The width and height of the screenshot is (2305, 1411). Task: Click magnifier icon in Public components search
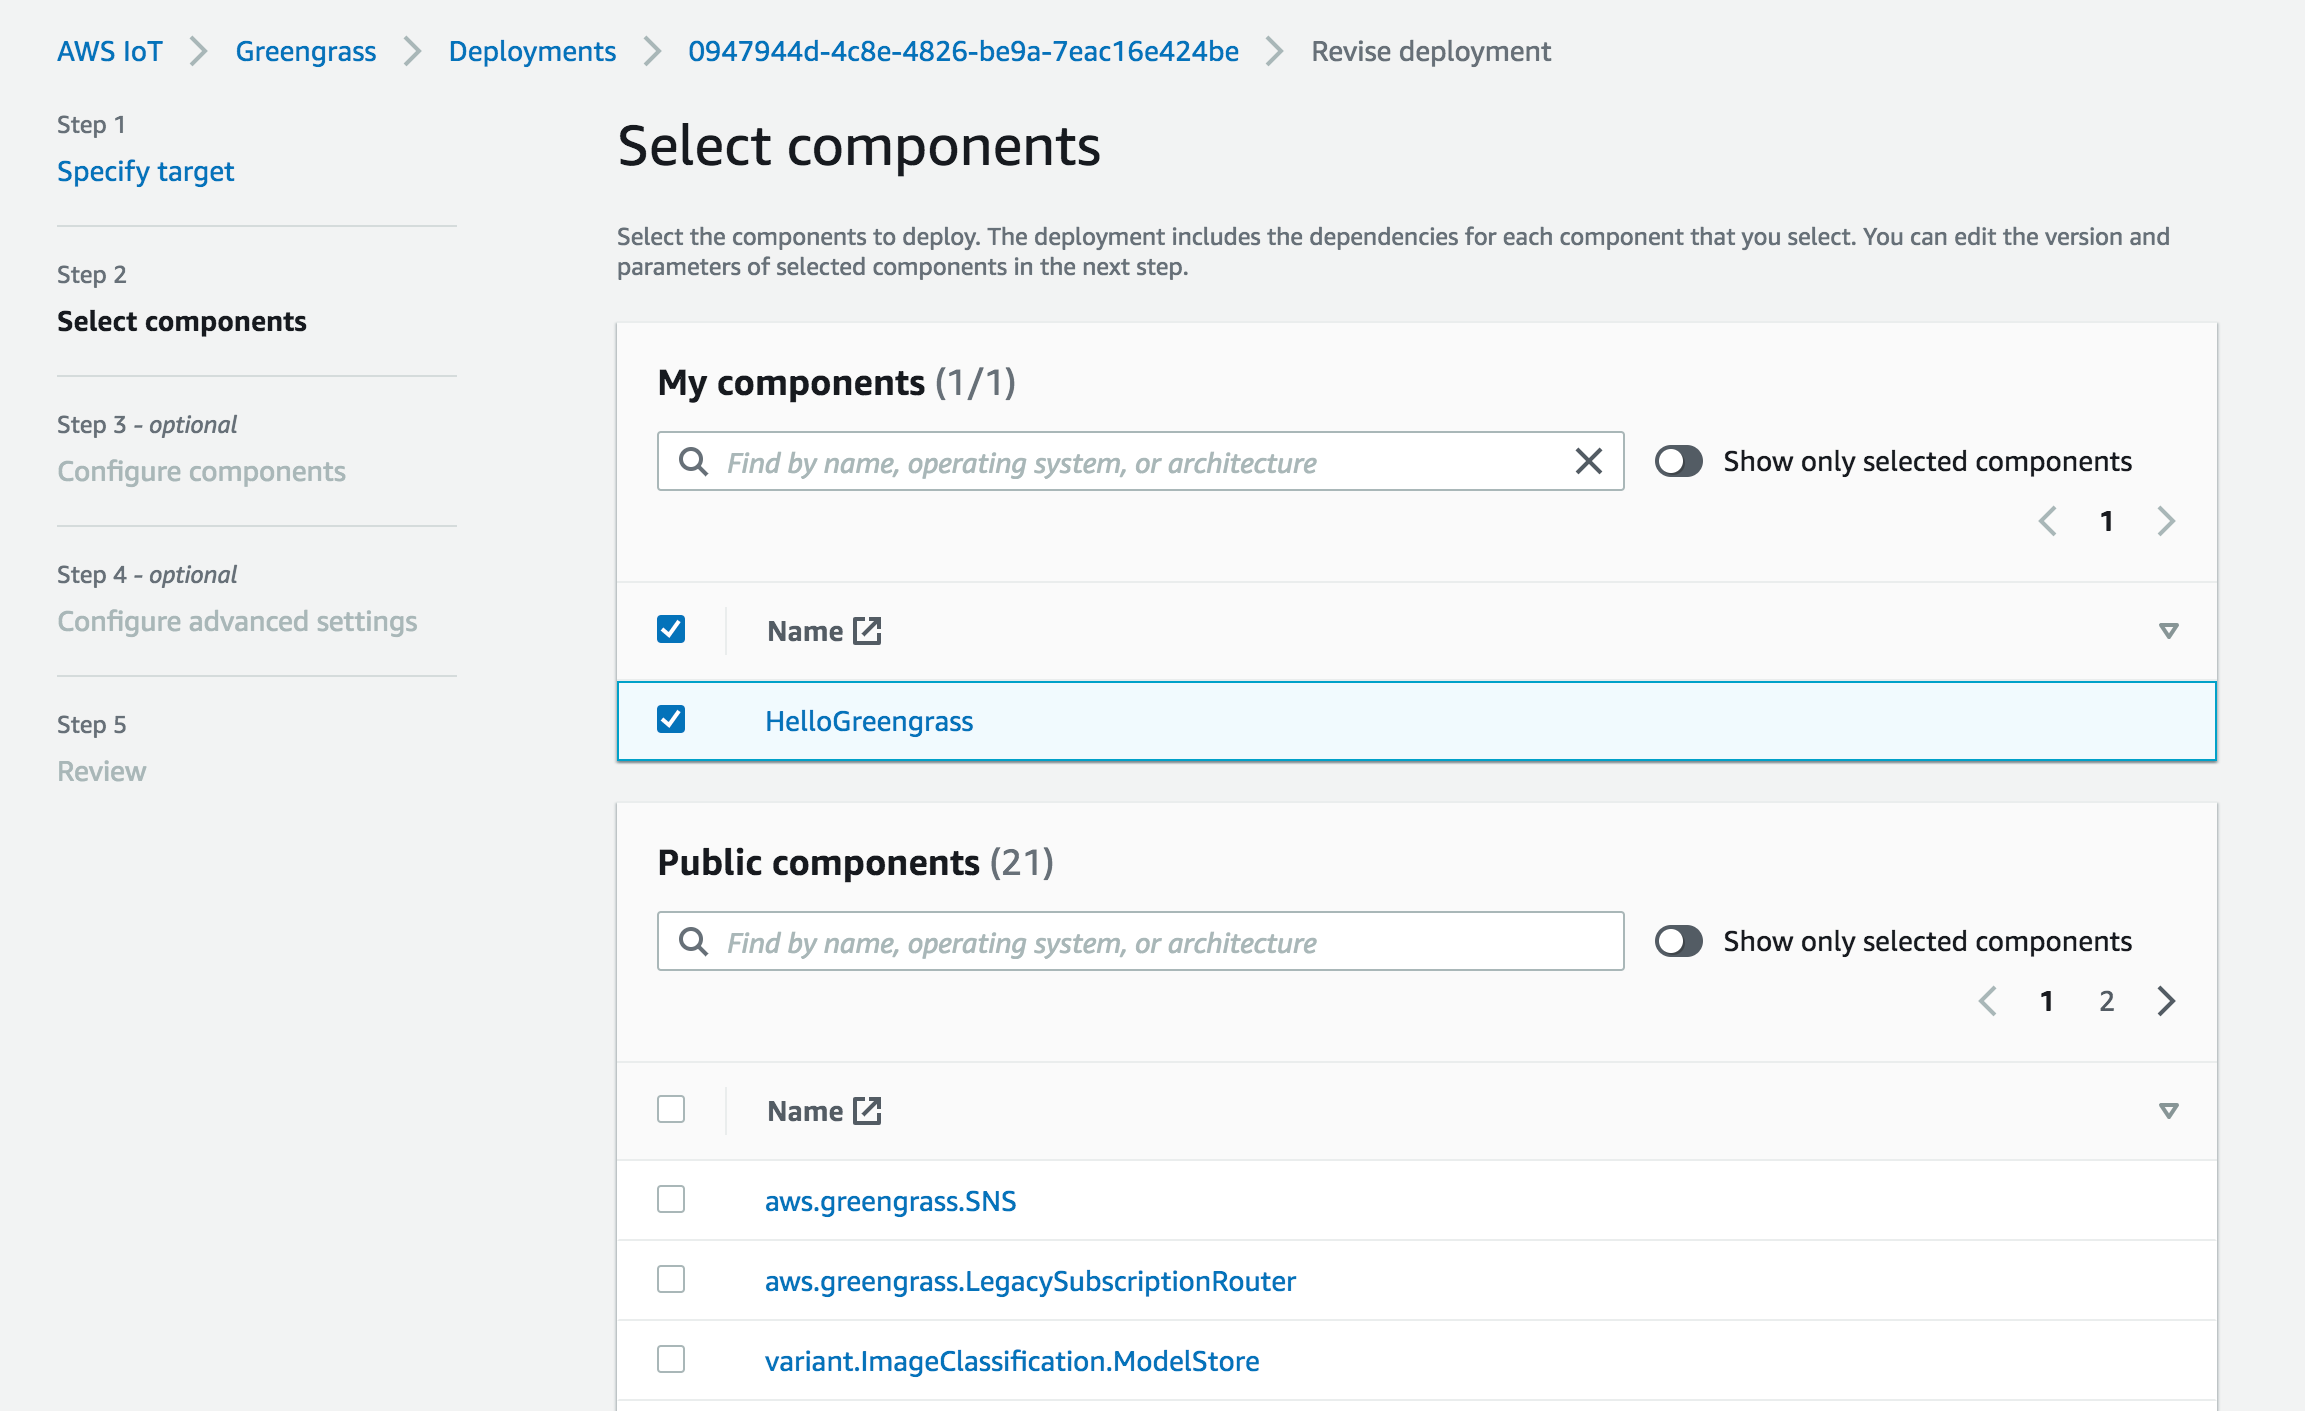coord(693,941)
